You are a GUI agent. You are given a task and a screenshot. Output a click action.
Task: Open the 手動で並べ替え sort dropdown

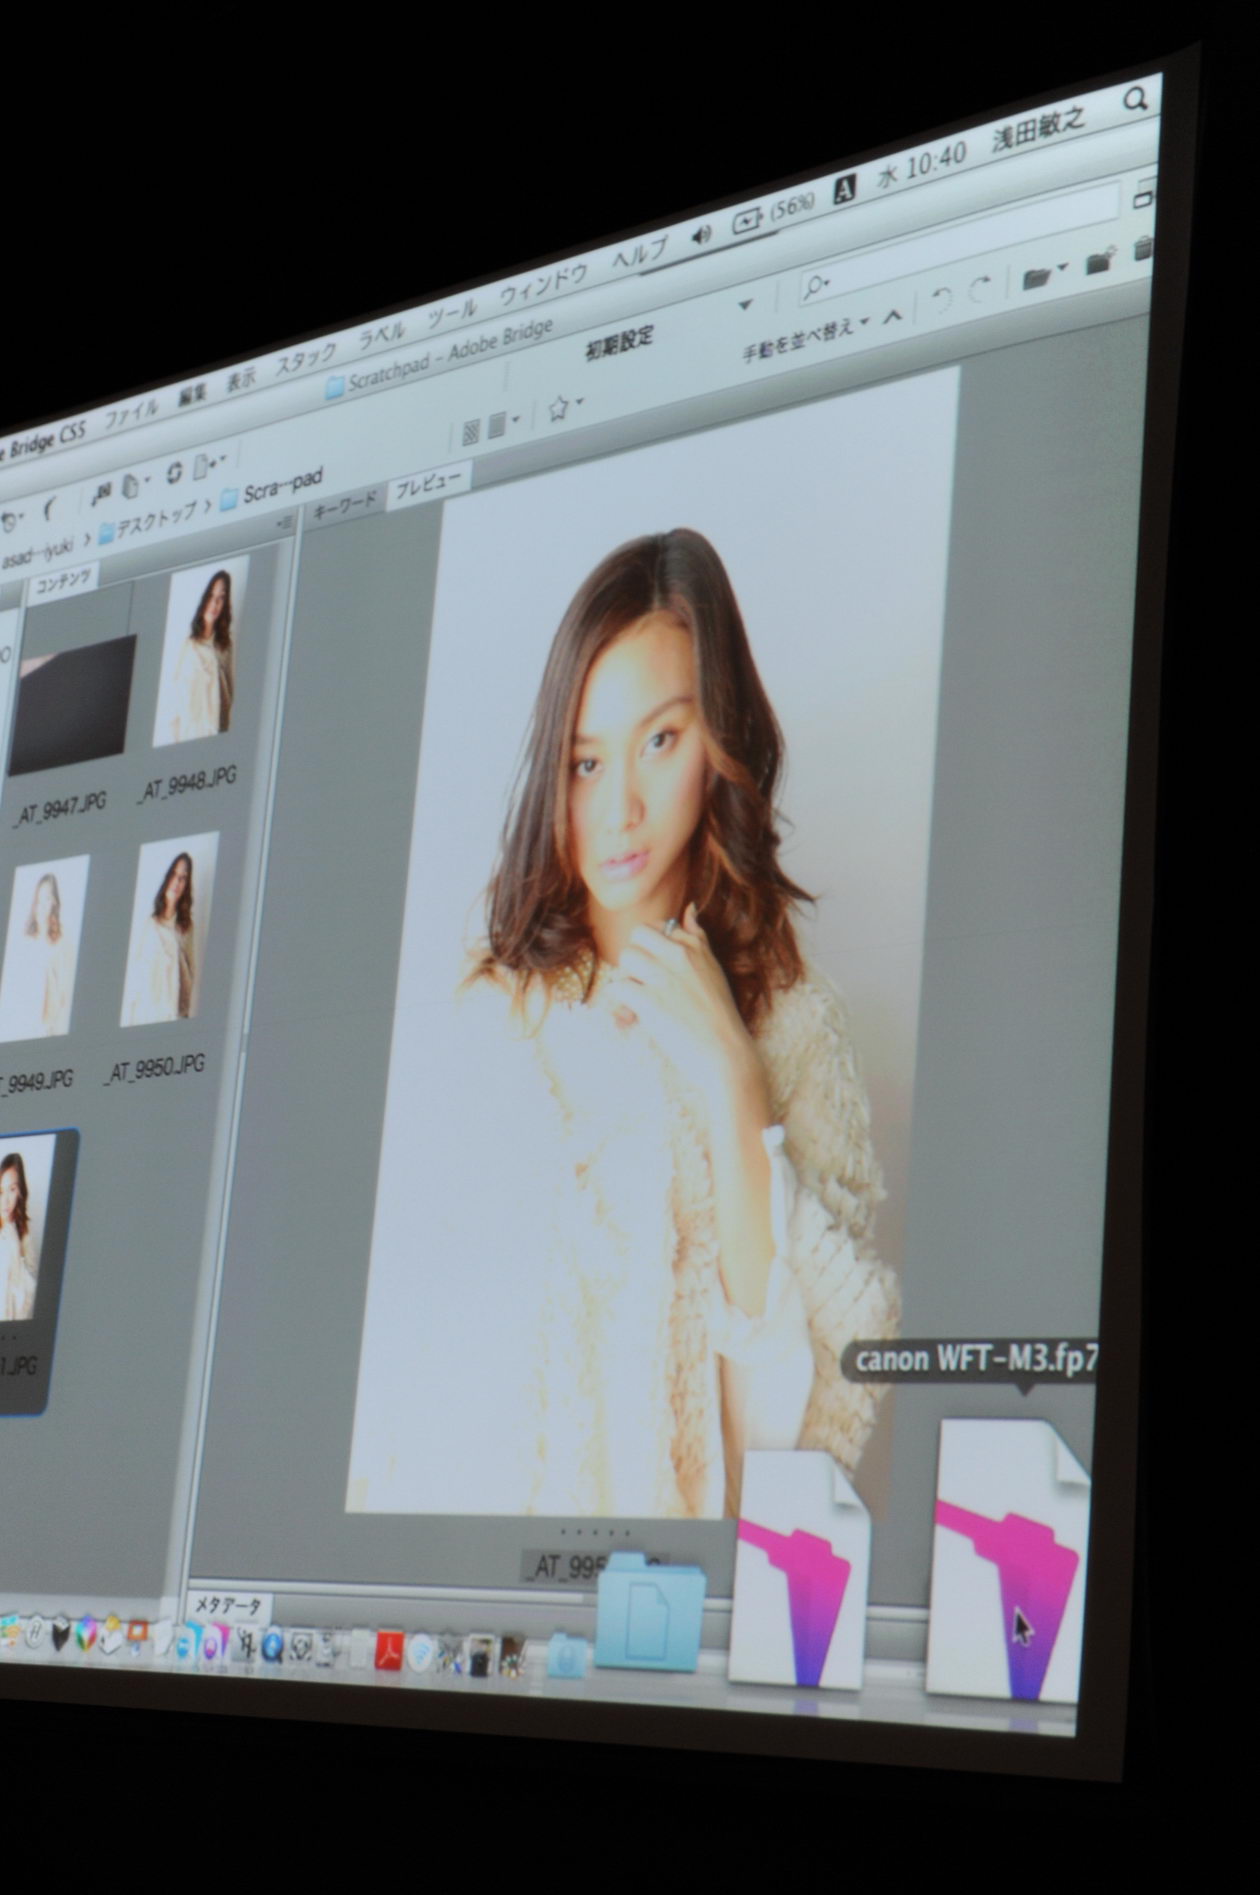805,340
